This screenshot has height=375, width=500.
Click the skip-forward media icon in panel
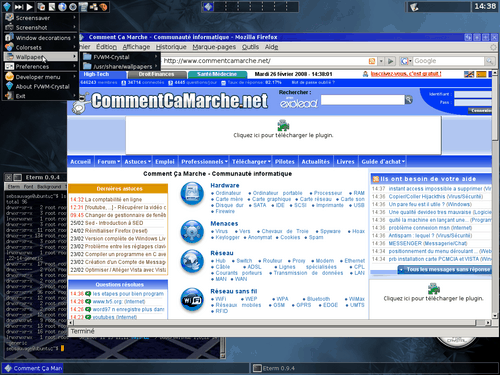(x=19, y=6)
